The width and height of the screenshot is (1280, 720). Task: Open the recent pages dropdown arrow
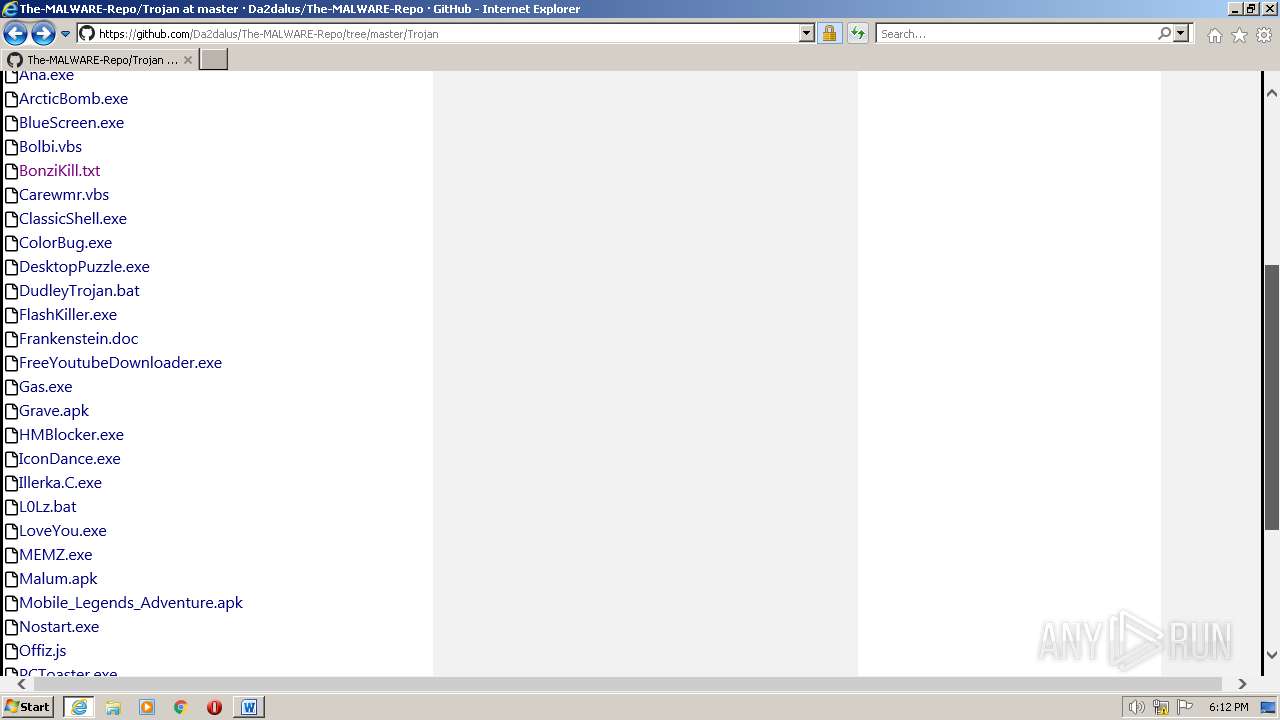66,34
